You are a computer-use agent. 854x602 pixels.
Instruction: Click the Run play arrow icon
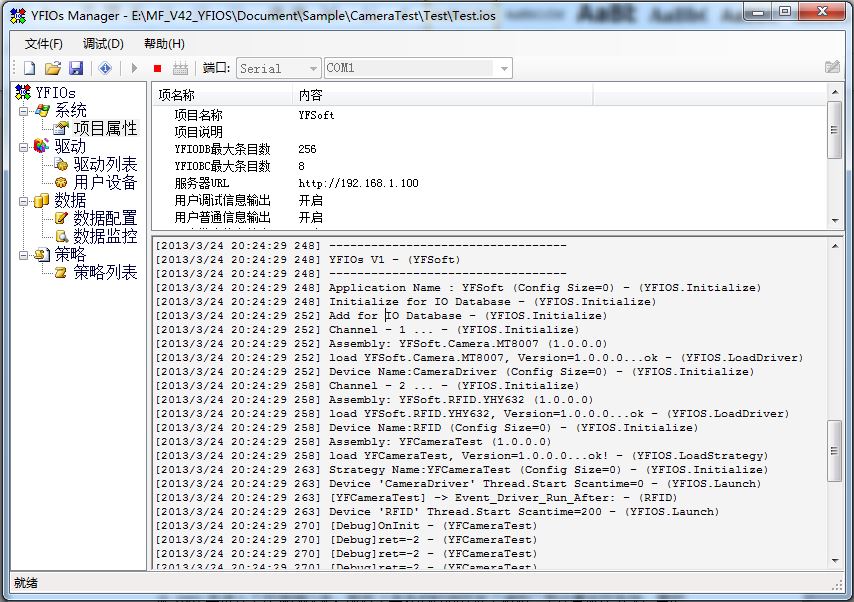pyautogui.click(x=134, y=68)
